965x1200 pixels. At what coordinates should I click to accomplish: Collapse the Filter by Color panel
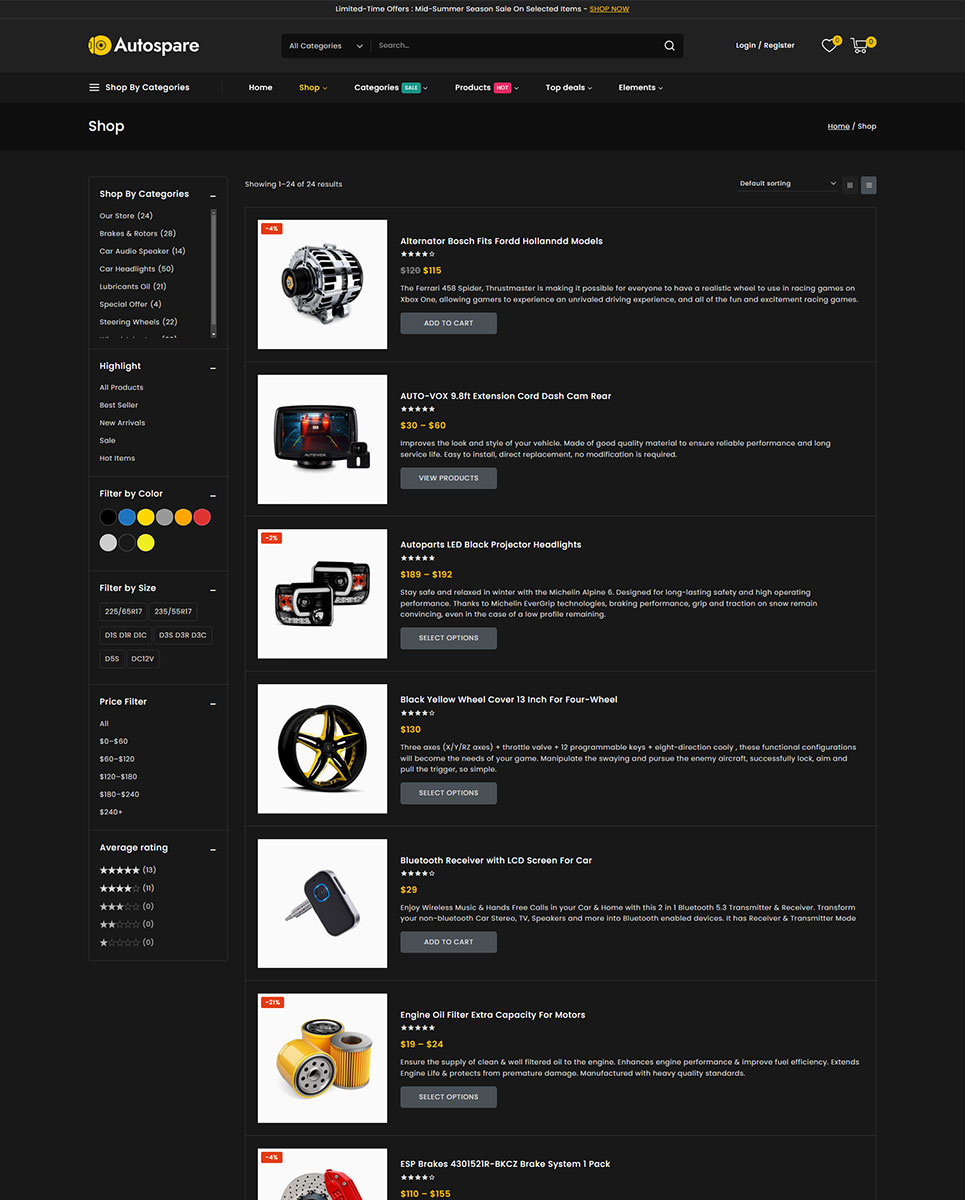coord(213,495)
